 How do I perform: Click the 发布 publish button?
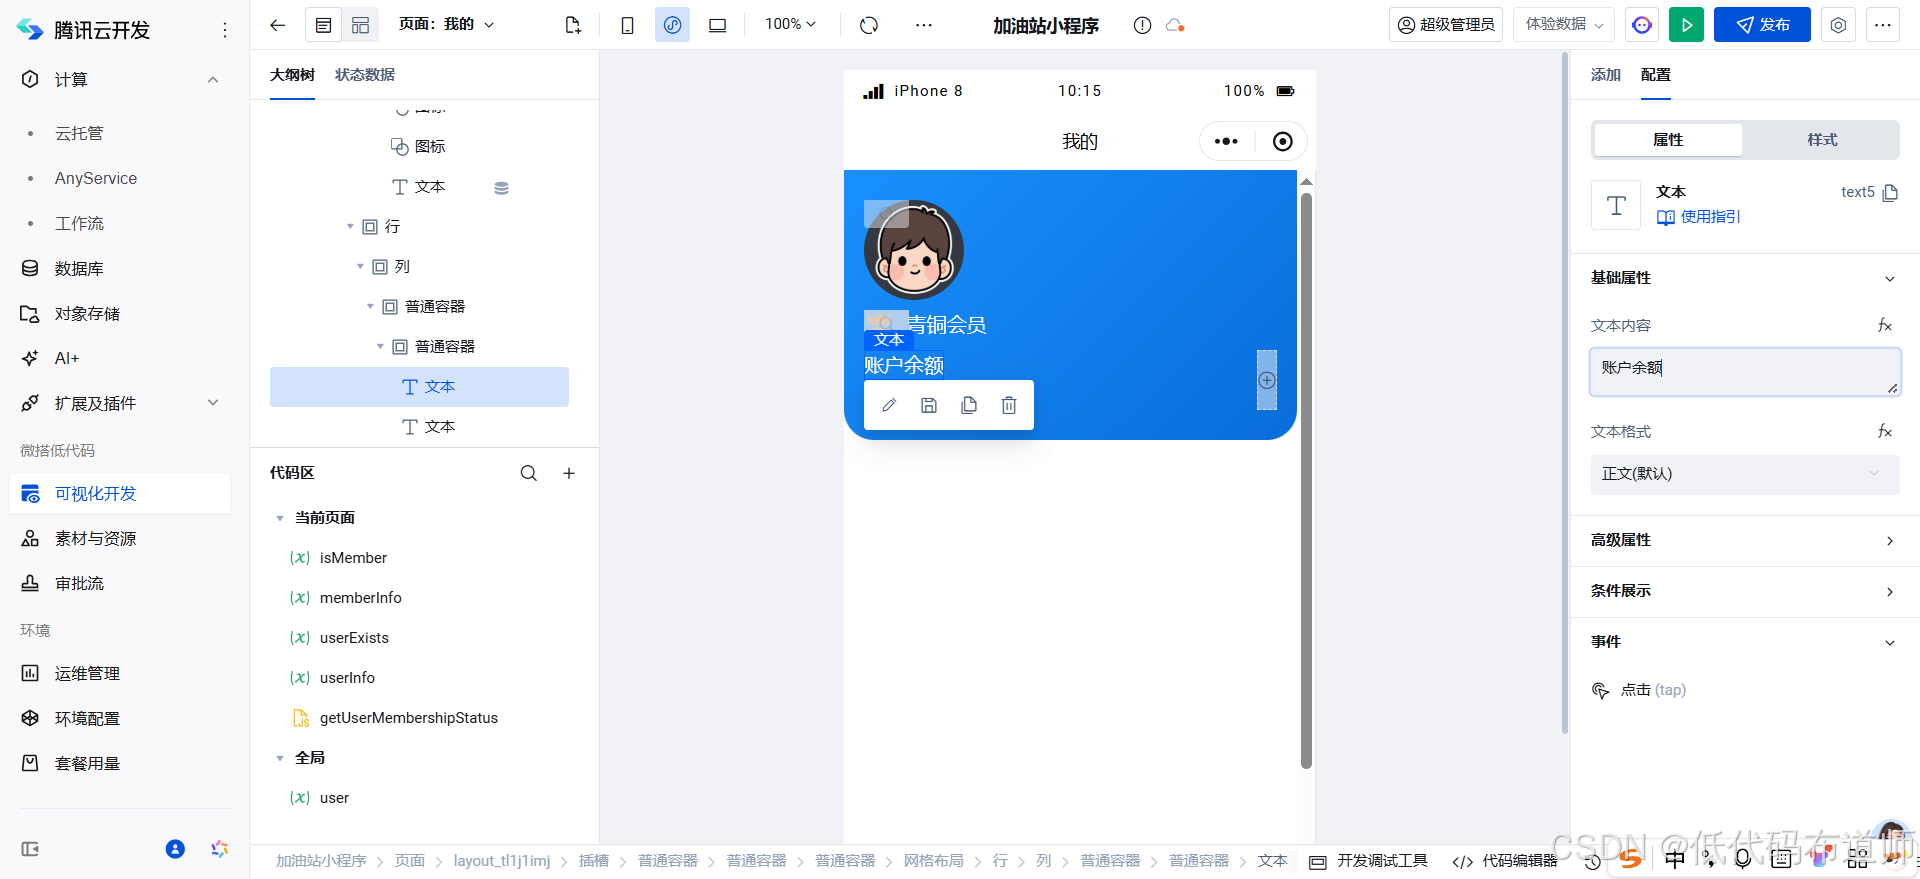tap(1762, 25)
